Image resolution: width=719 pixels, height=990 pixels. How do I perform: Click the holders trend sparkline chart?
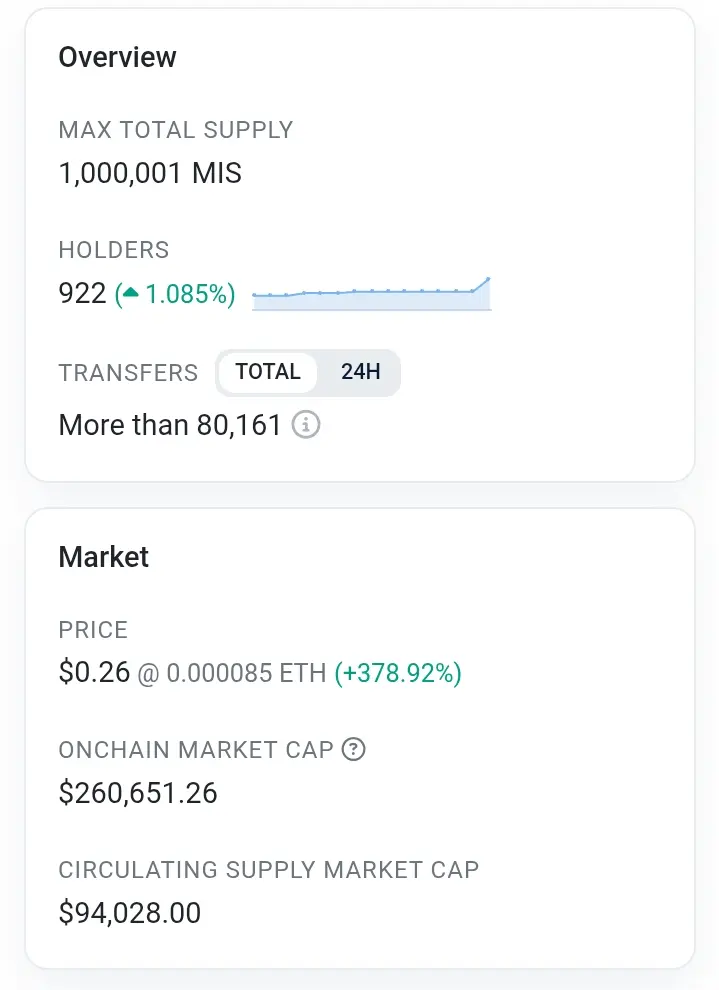click(x=371, y=294)
